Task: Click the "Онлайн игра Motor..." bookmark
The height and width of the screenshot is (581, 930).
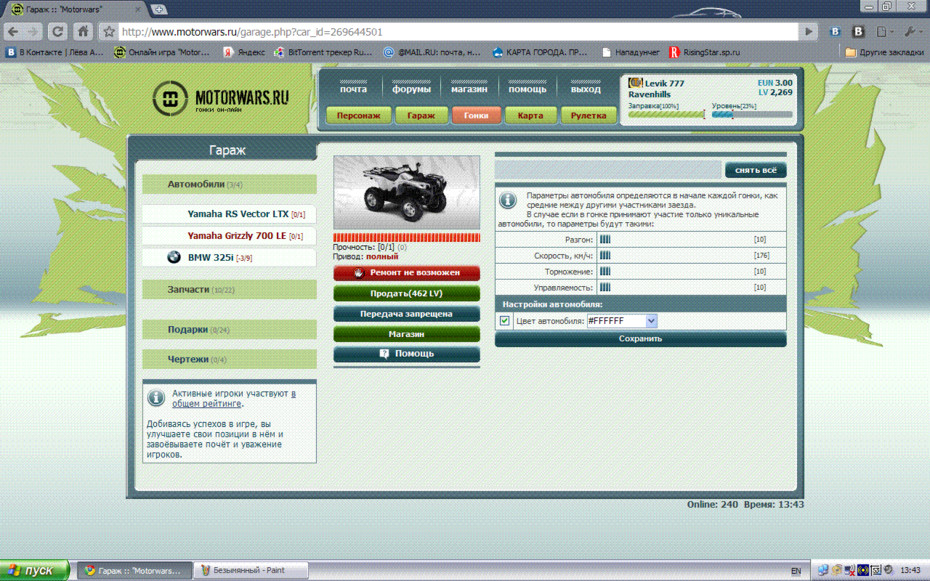Action: pos(162,52)
